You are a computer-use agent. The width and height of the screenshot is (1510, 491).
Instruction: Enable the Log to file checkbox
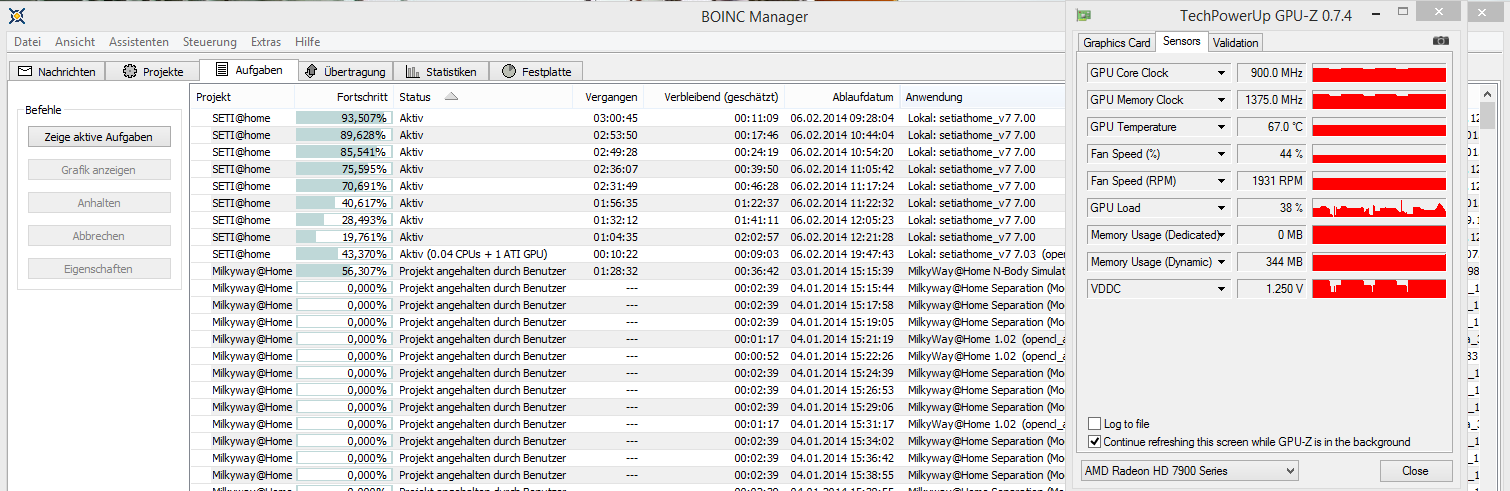pos(1095,424)
